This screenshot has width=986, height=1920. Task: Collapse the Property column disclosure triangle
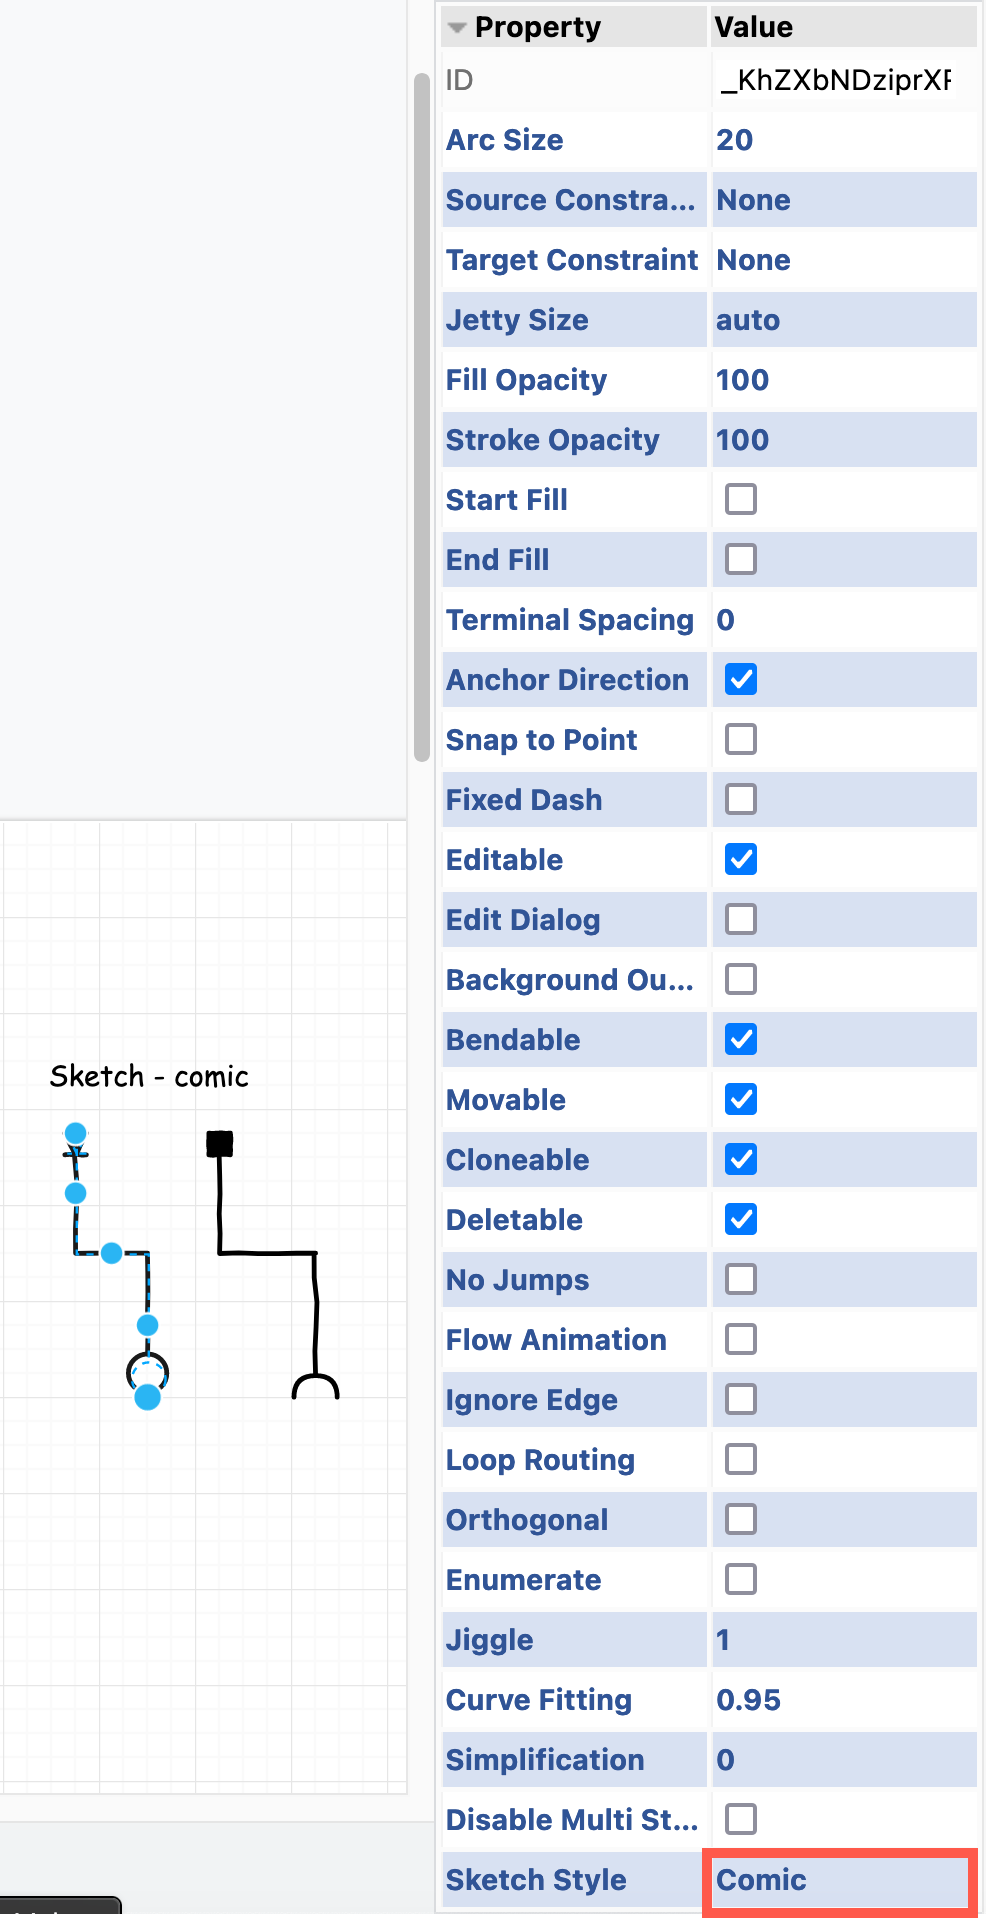click(x=456, y=27)
